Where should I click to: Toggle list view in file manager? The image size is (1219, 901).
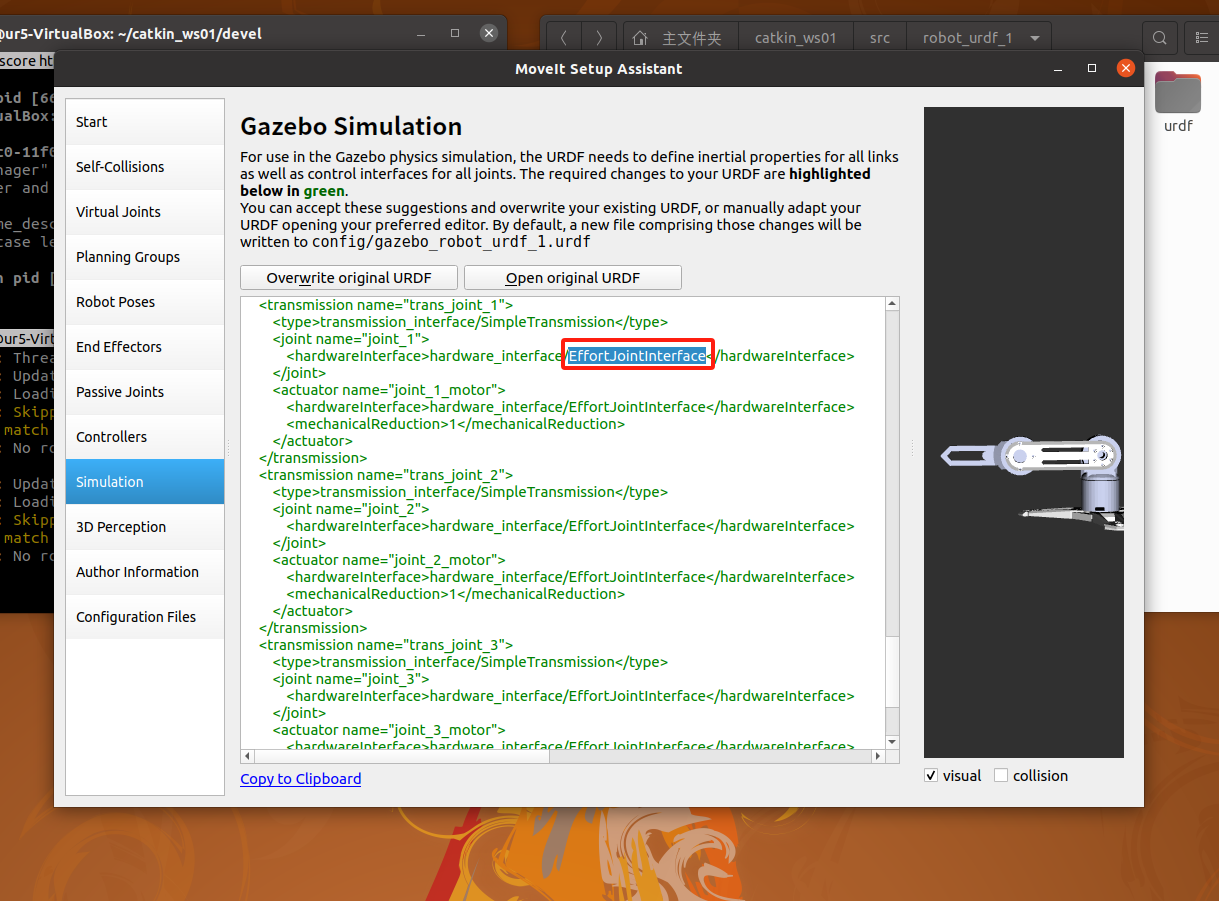(1201, 38)
